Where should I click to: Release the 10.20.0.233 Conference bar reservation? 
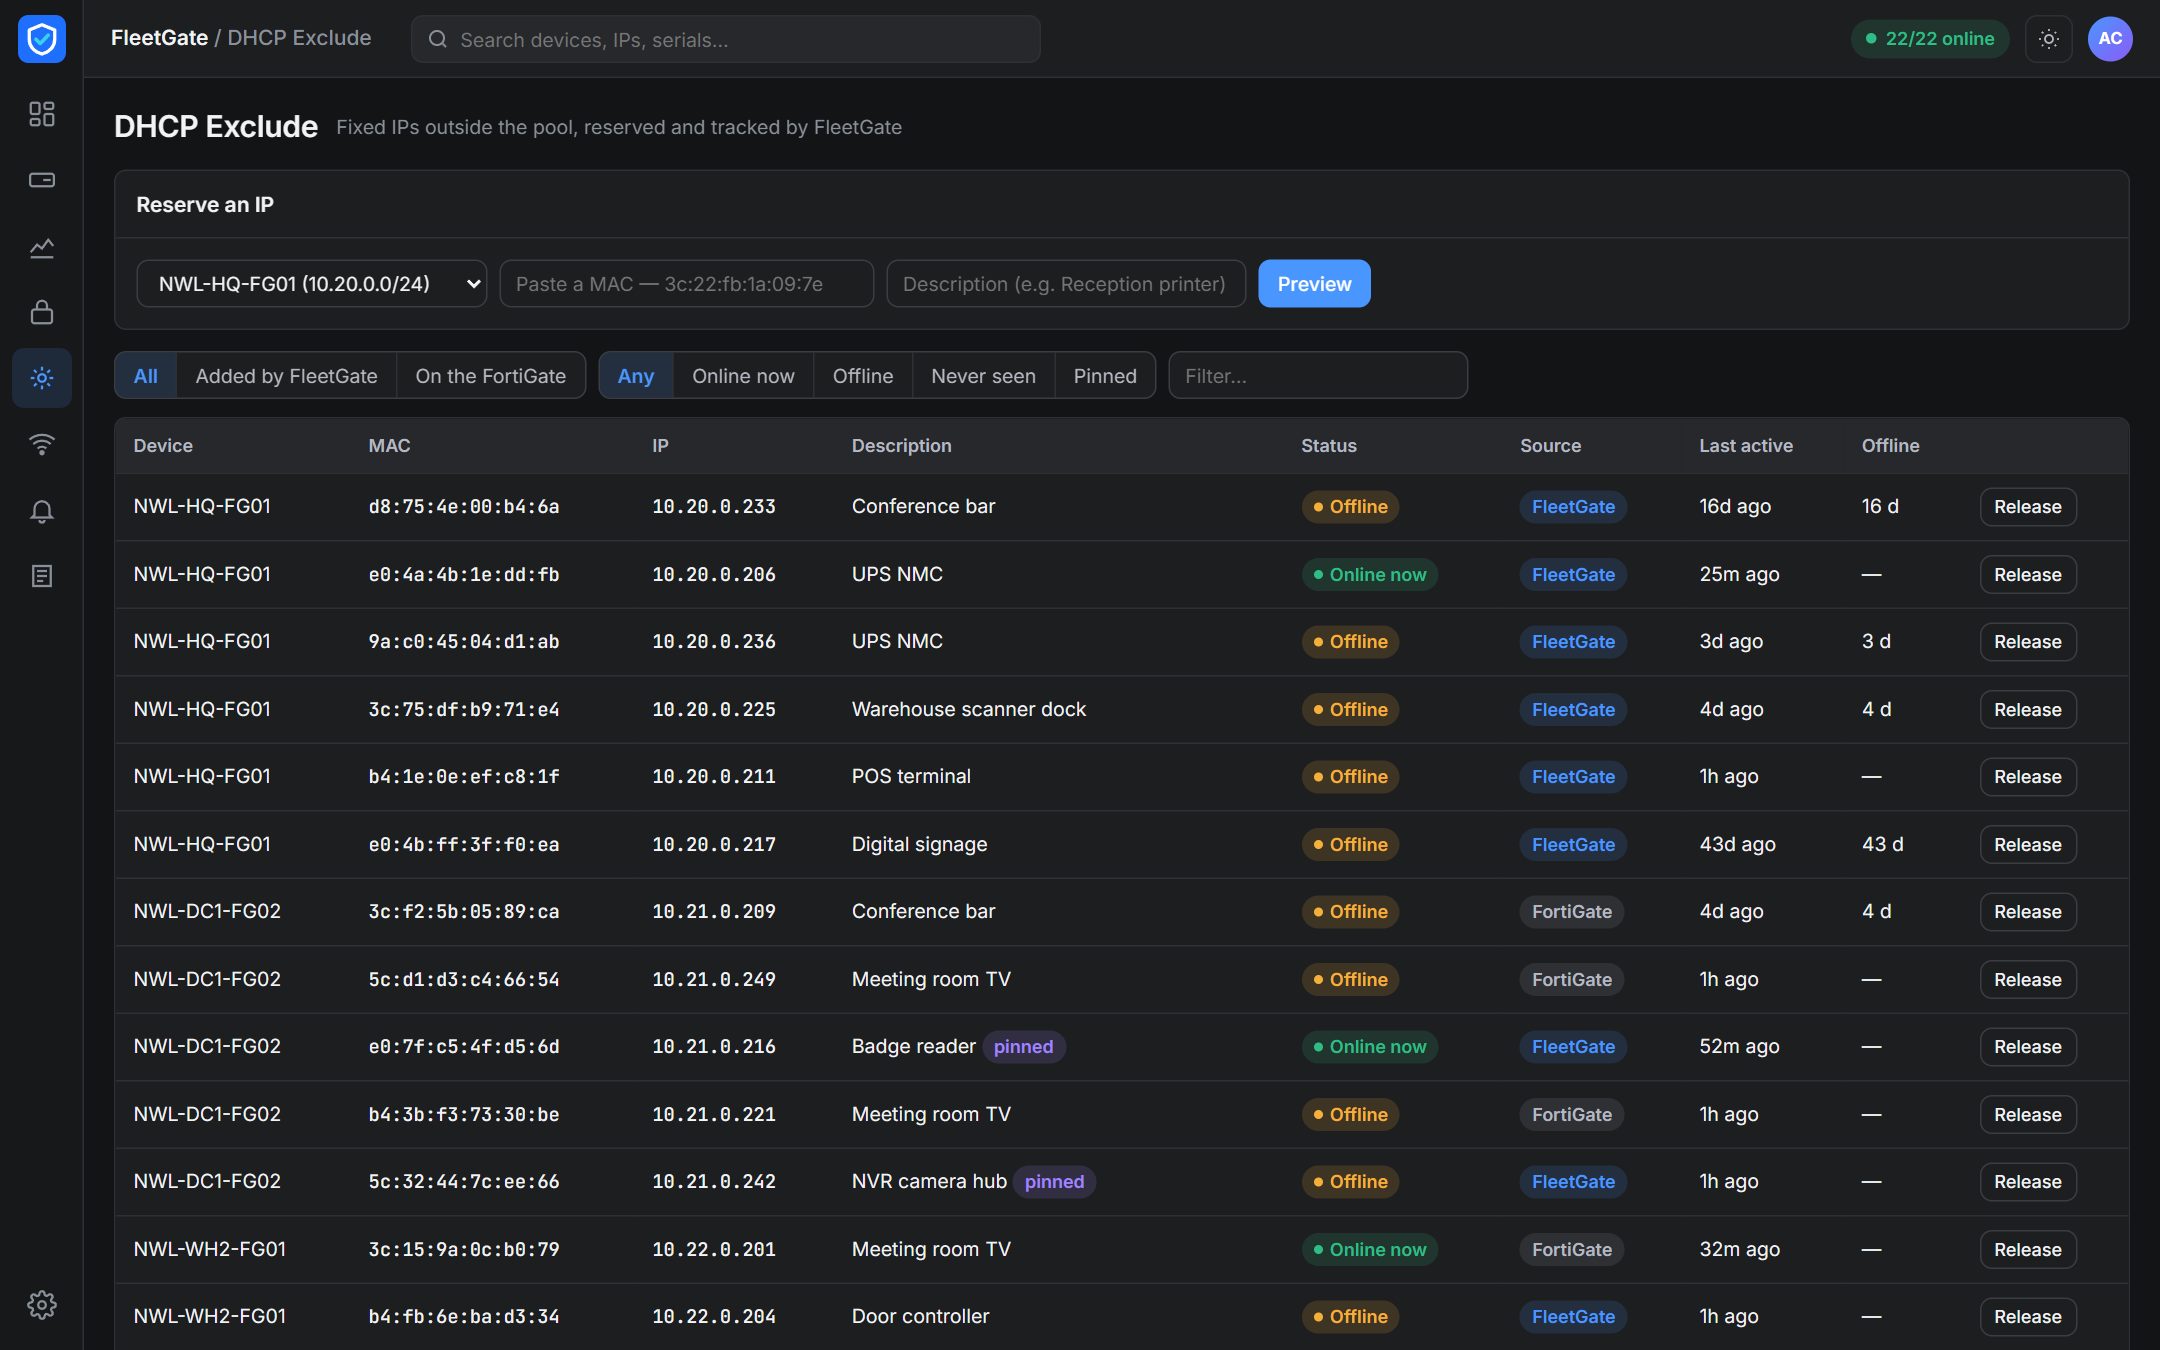click(x=2027, y=507)
